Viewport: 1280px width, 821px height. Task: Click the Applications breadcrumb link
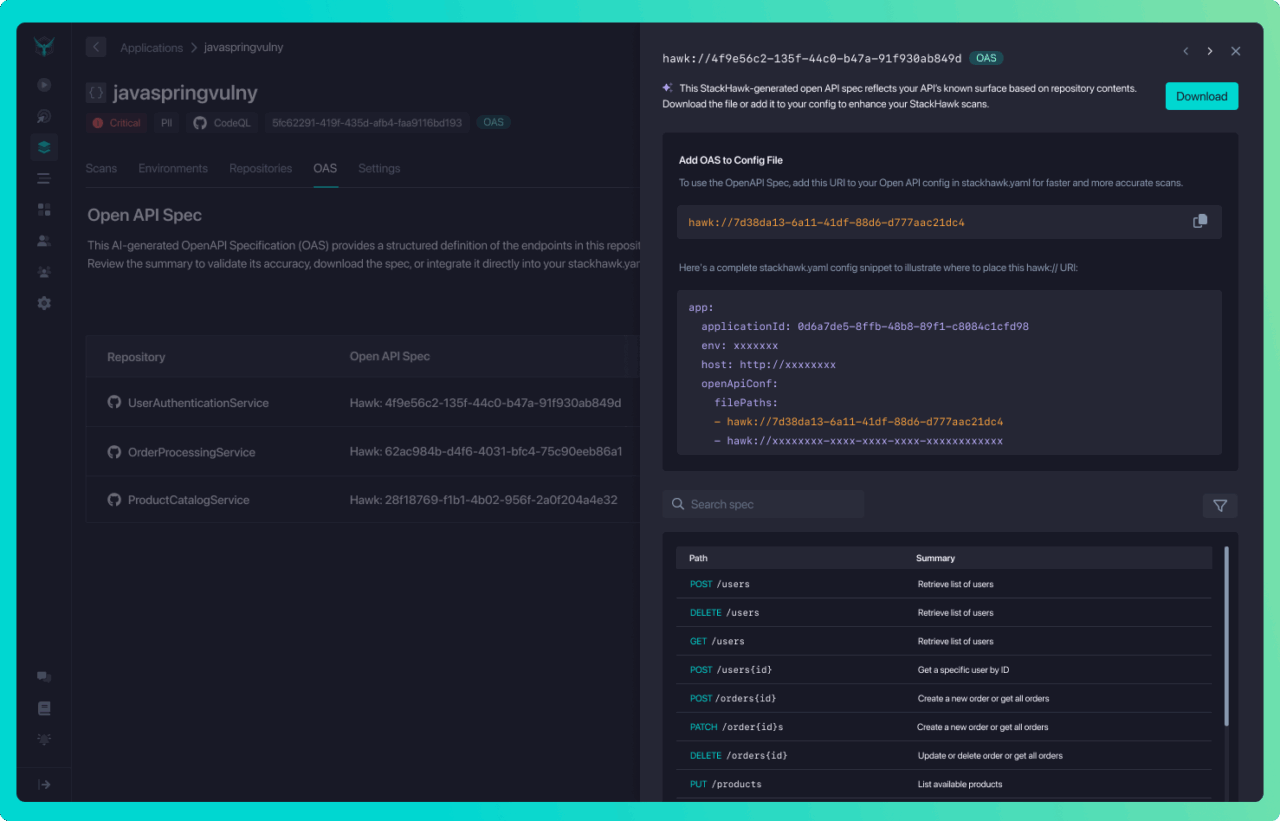click(151, 47)
